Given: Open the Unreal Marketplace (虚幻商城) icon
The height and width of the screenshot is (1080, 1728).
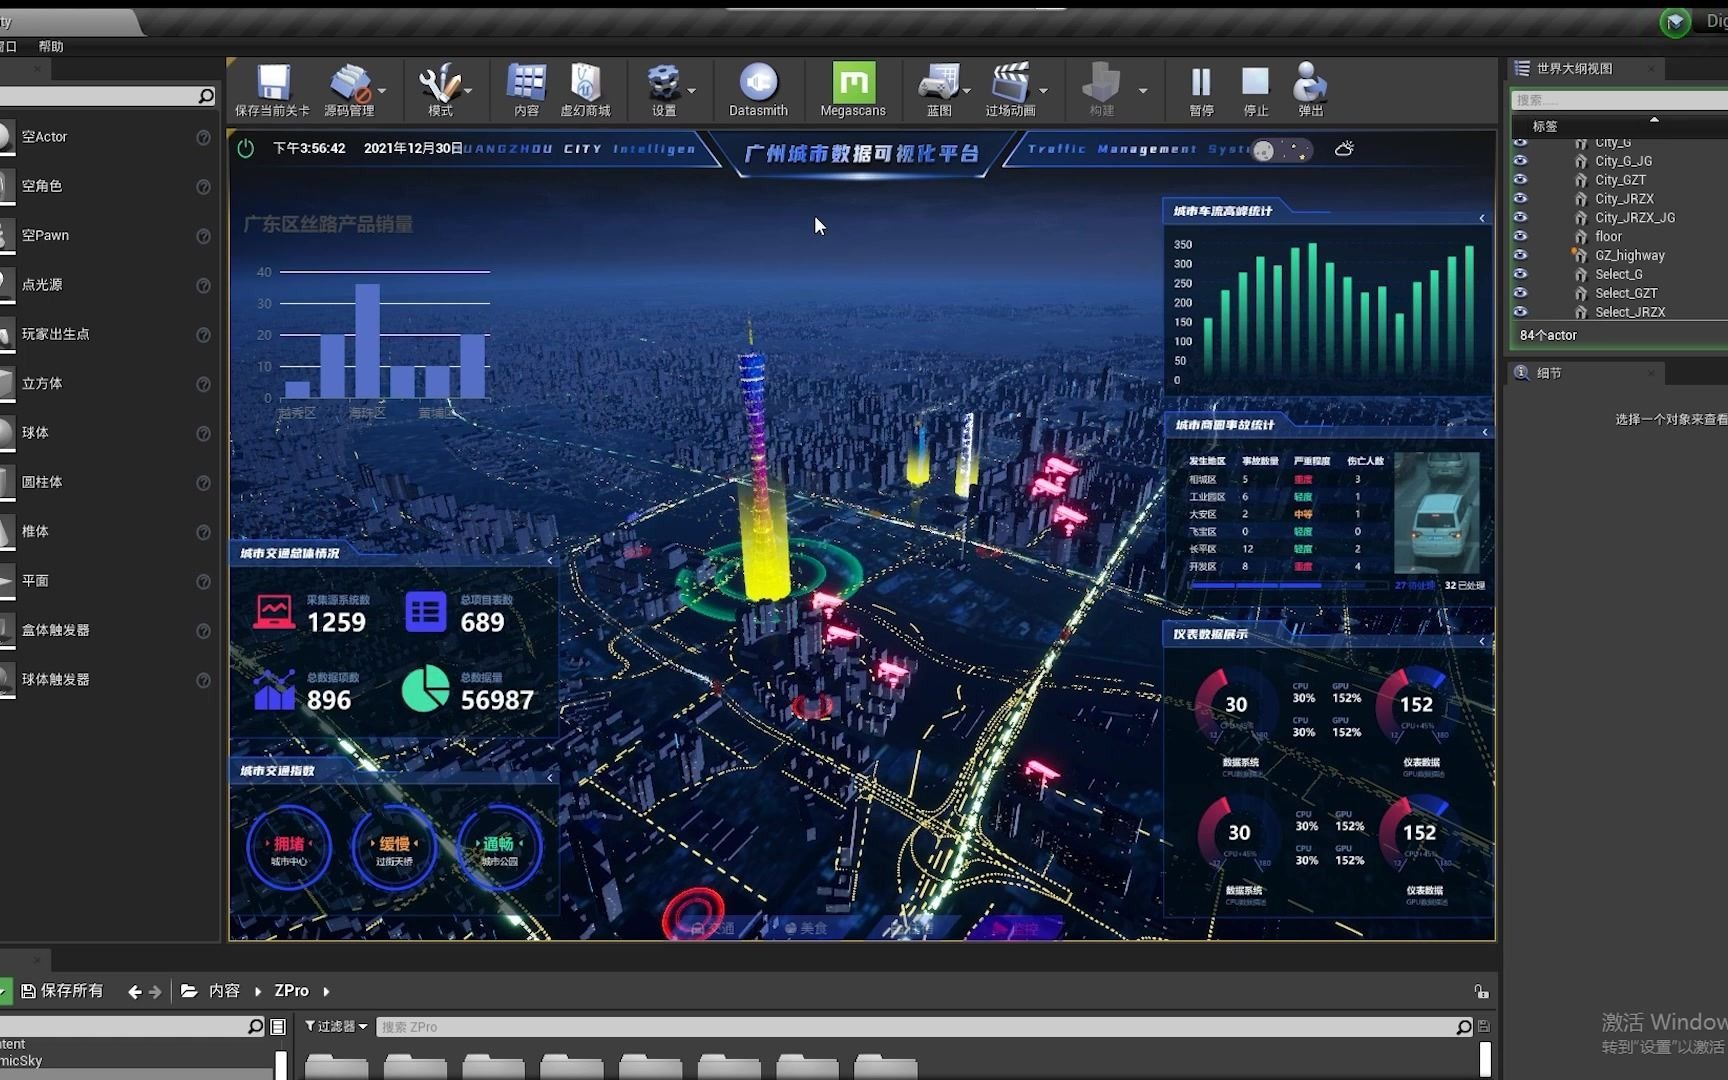Looking at the screenshot, I should click(585, 84).
